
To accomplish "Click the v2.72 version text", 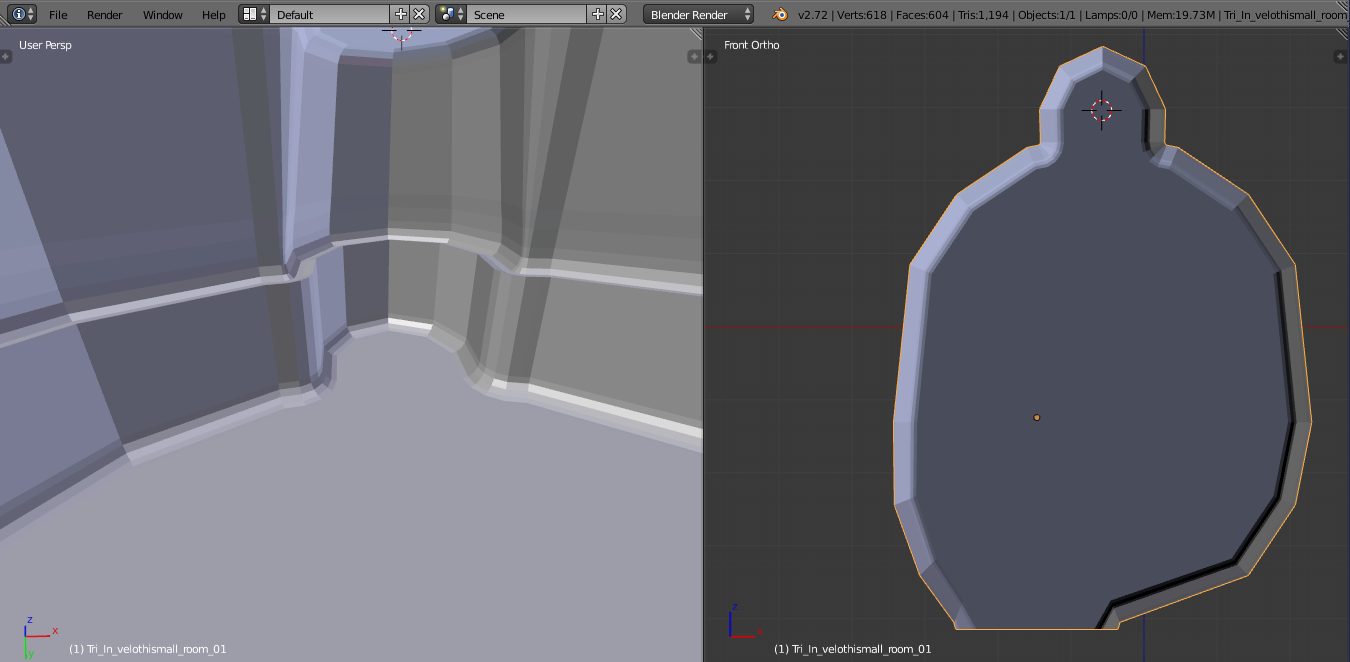I will click(813, 15).
